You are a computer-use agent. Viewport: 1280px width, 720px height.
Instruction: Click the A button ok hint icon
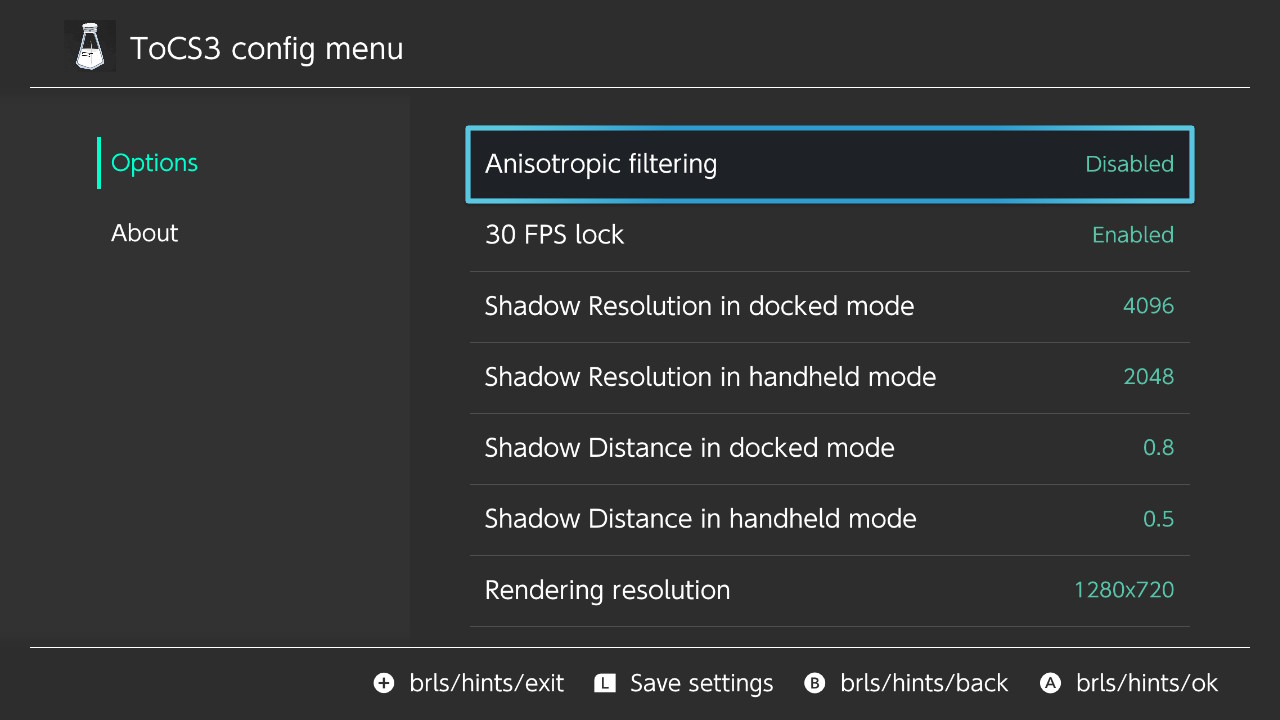[1050, 683]
